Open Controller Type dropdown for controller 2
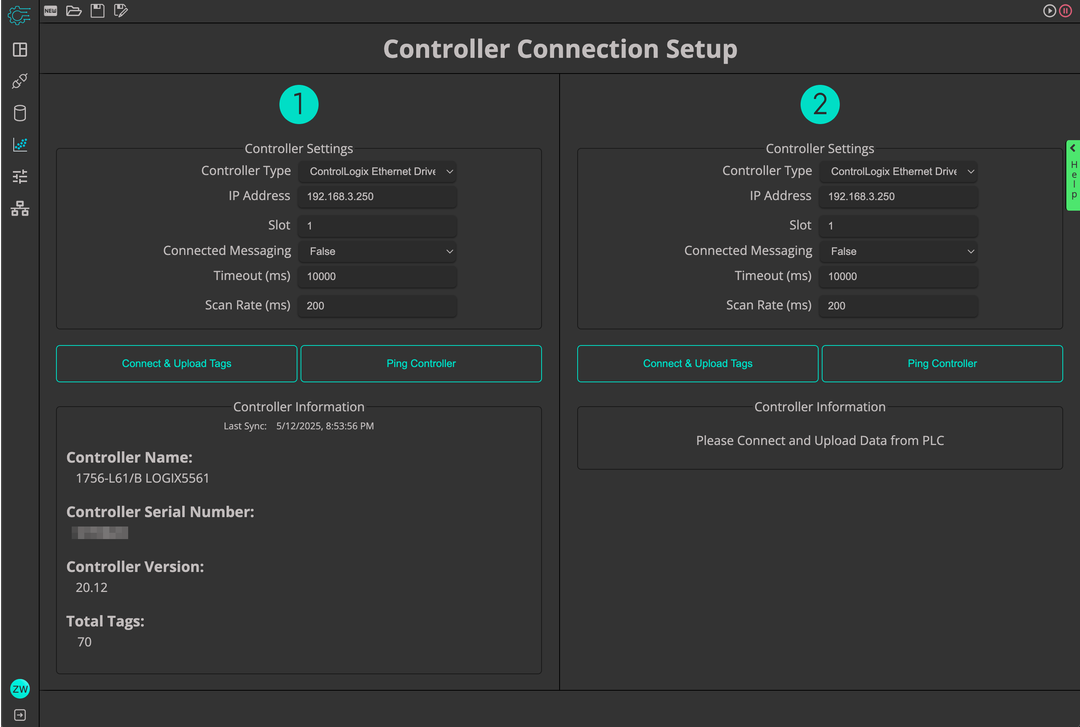1080x727 pixels. (x=898, y=172)
